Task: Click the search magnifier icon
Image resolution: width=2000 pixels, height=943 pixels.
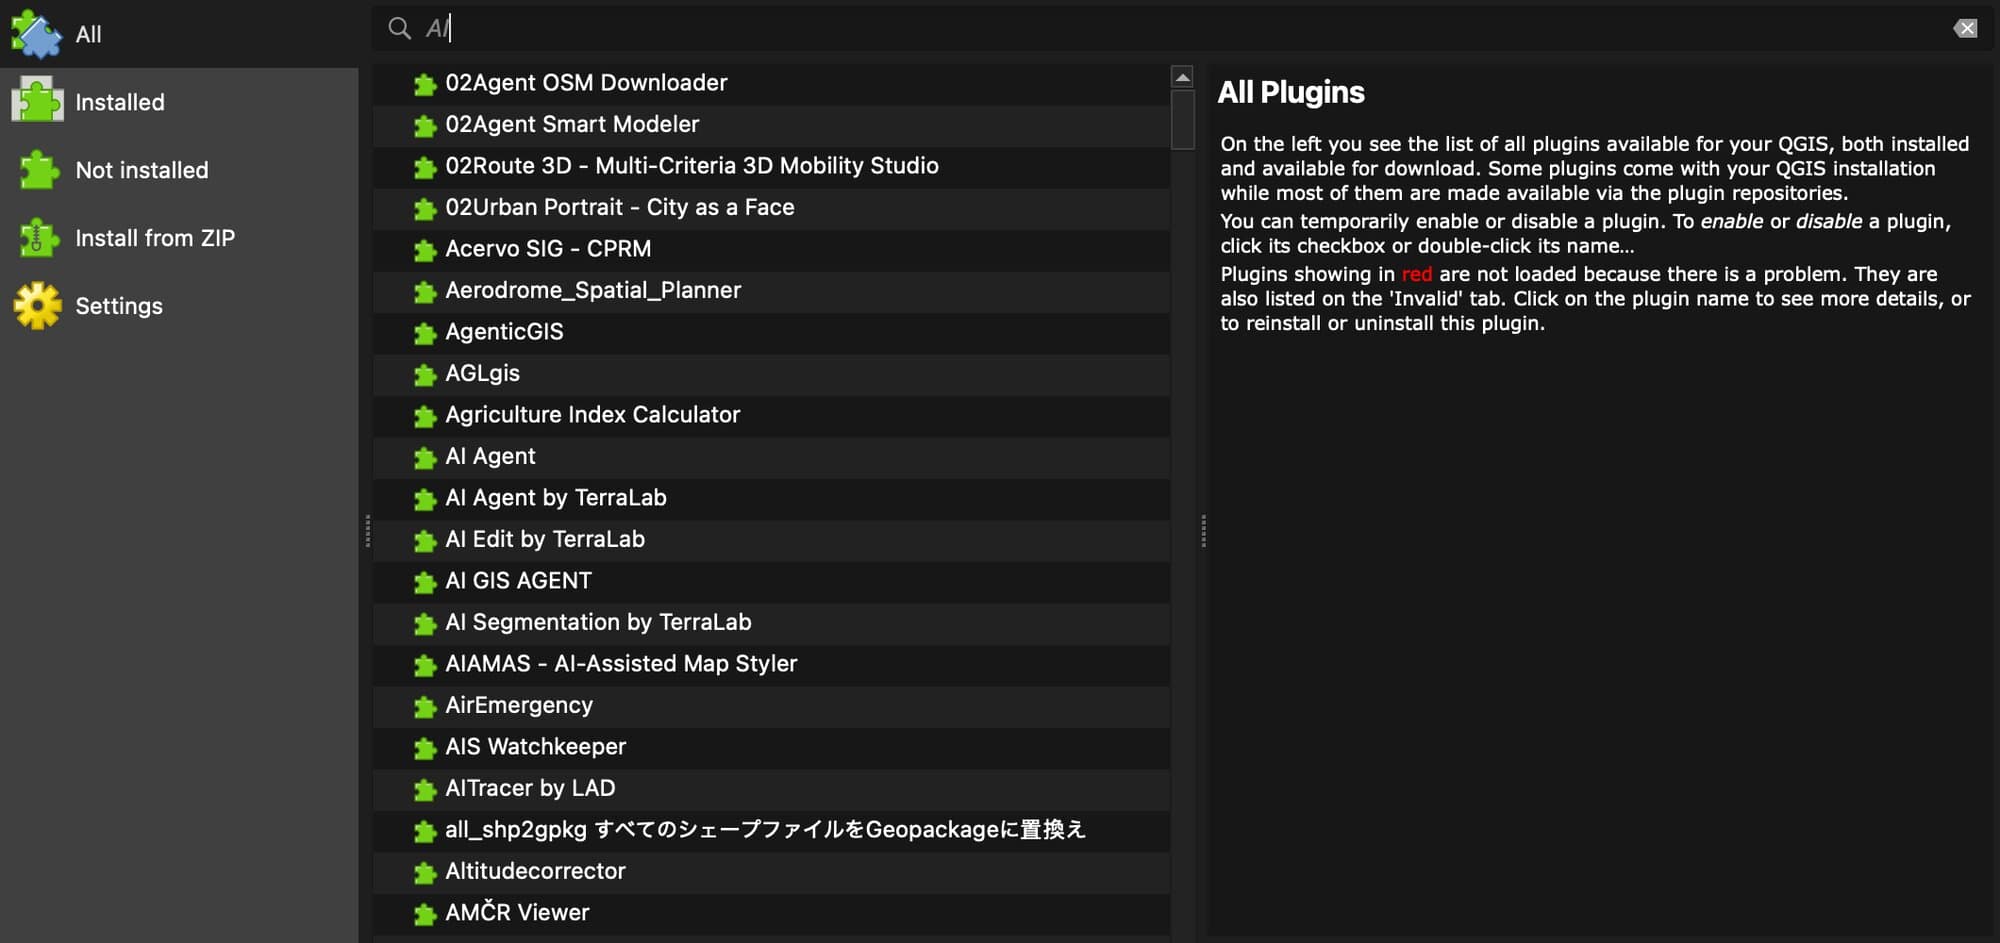Action: coord(399,28)
